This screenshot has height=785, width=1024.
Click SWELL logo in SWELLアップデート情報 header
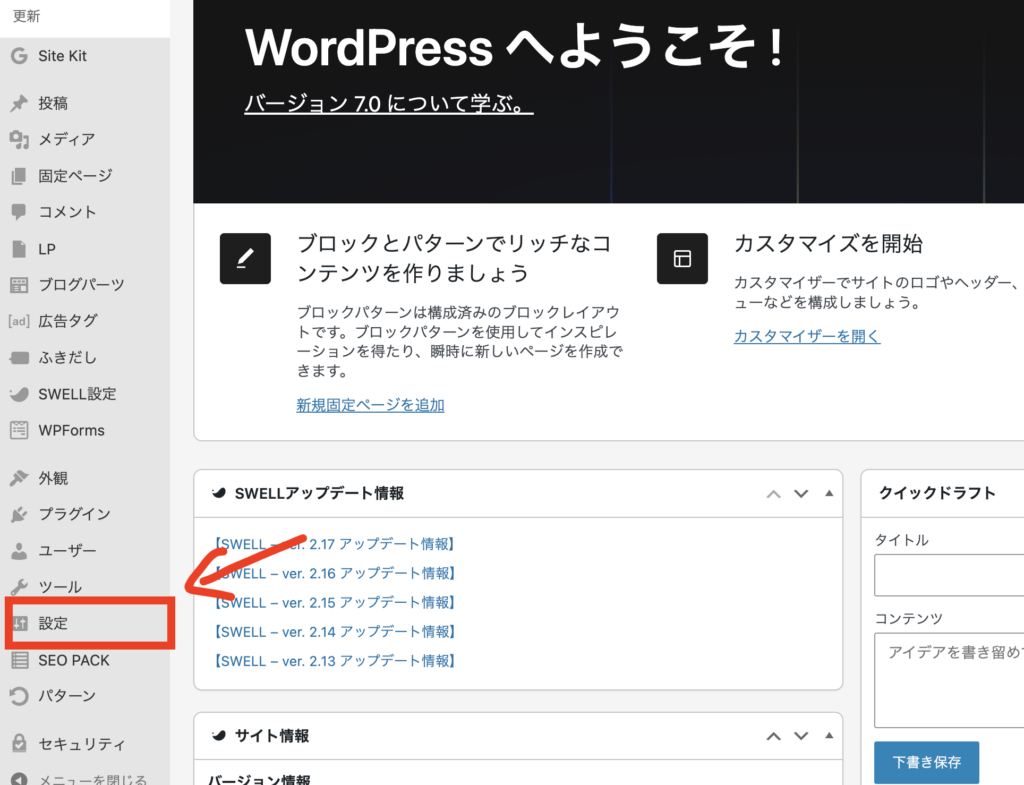click(x=219, y=493)
